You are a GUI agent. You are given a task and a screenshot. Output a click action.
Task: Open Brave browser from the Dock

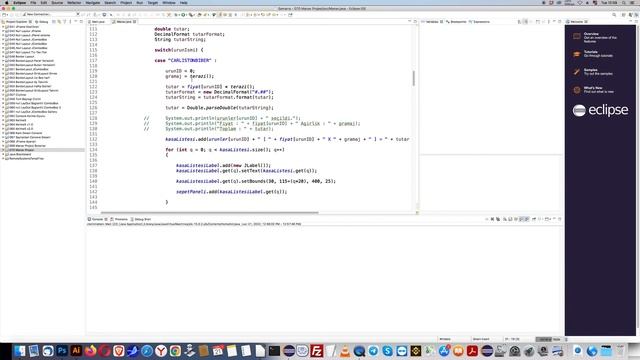119,351
